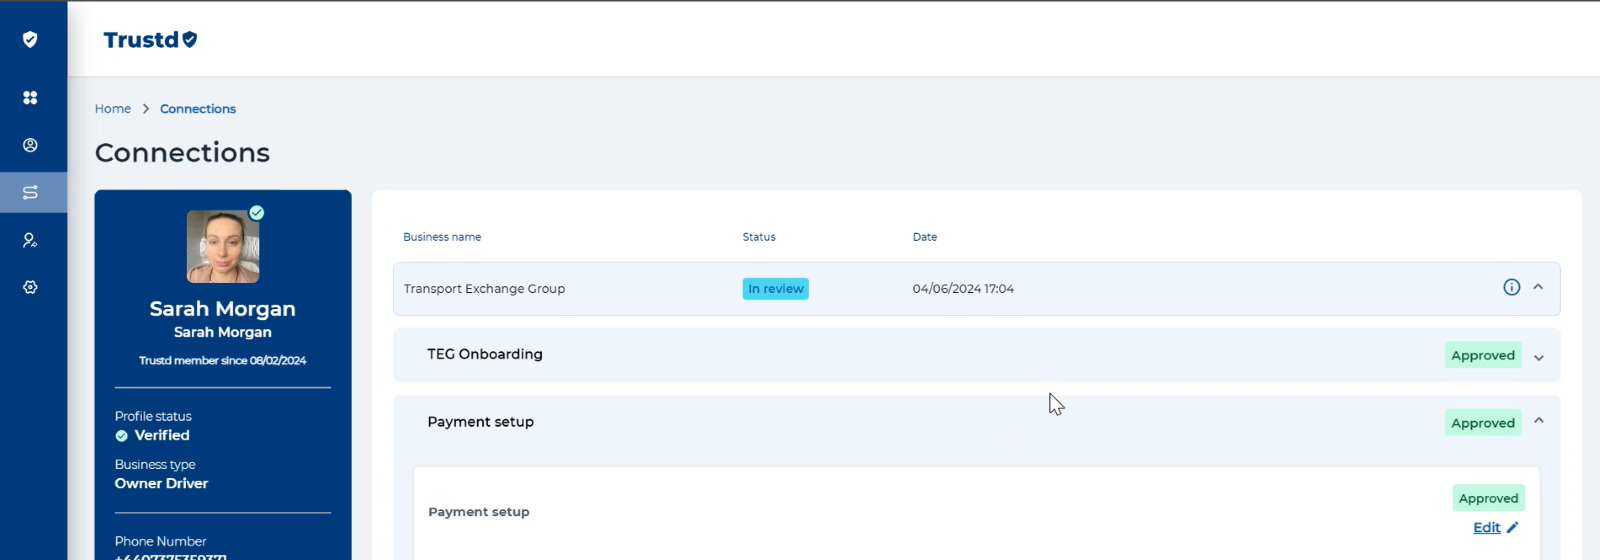Click the Verified profile status text

coord(162,436)
